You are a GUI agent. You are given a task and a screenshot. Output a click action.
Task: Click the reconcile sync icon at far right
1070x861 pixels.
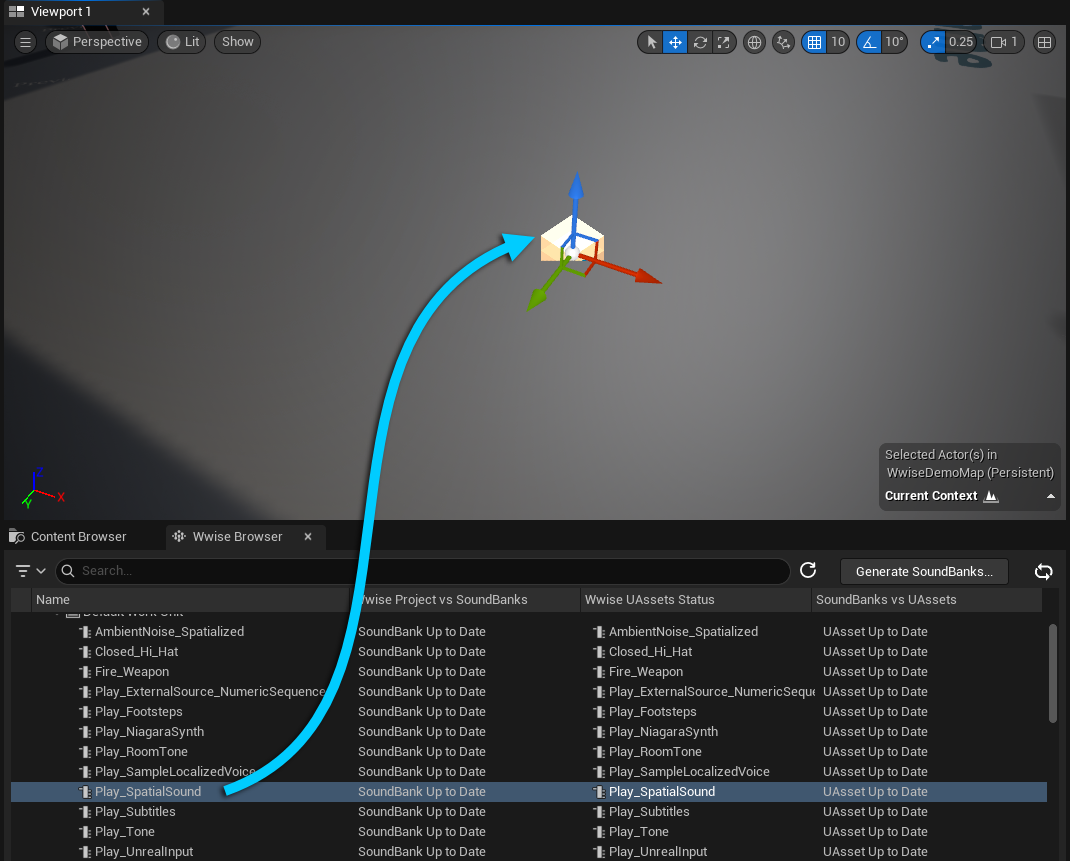point(1043,571)
